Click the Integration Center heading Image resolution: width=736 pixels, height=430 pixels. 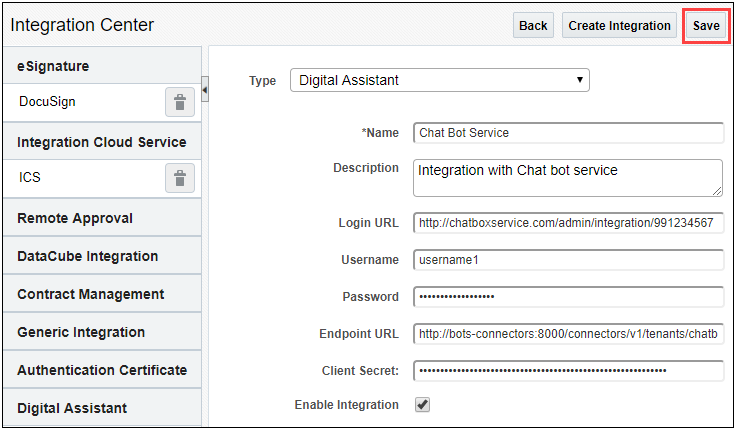[82, 25]
